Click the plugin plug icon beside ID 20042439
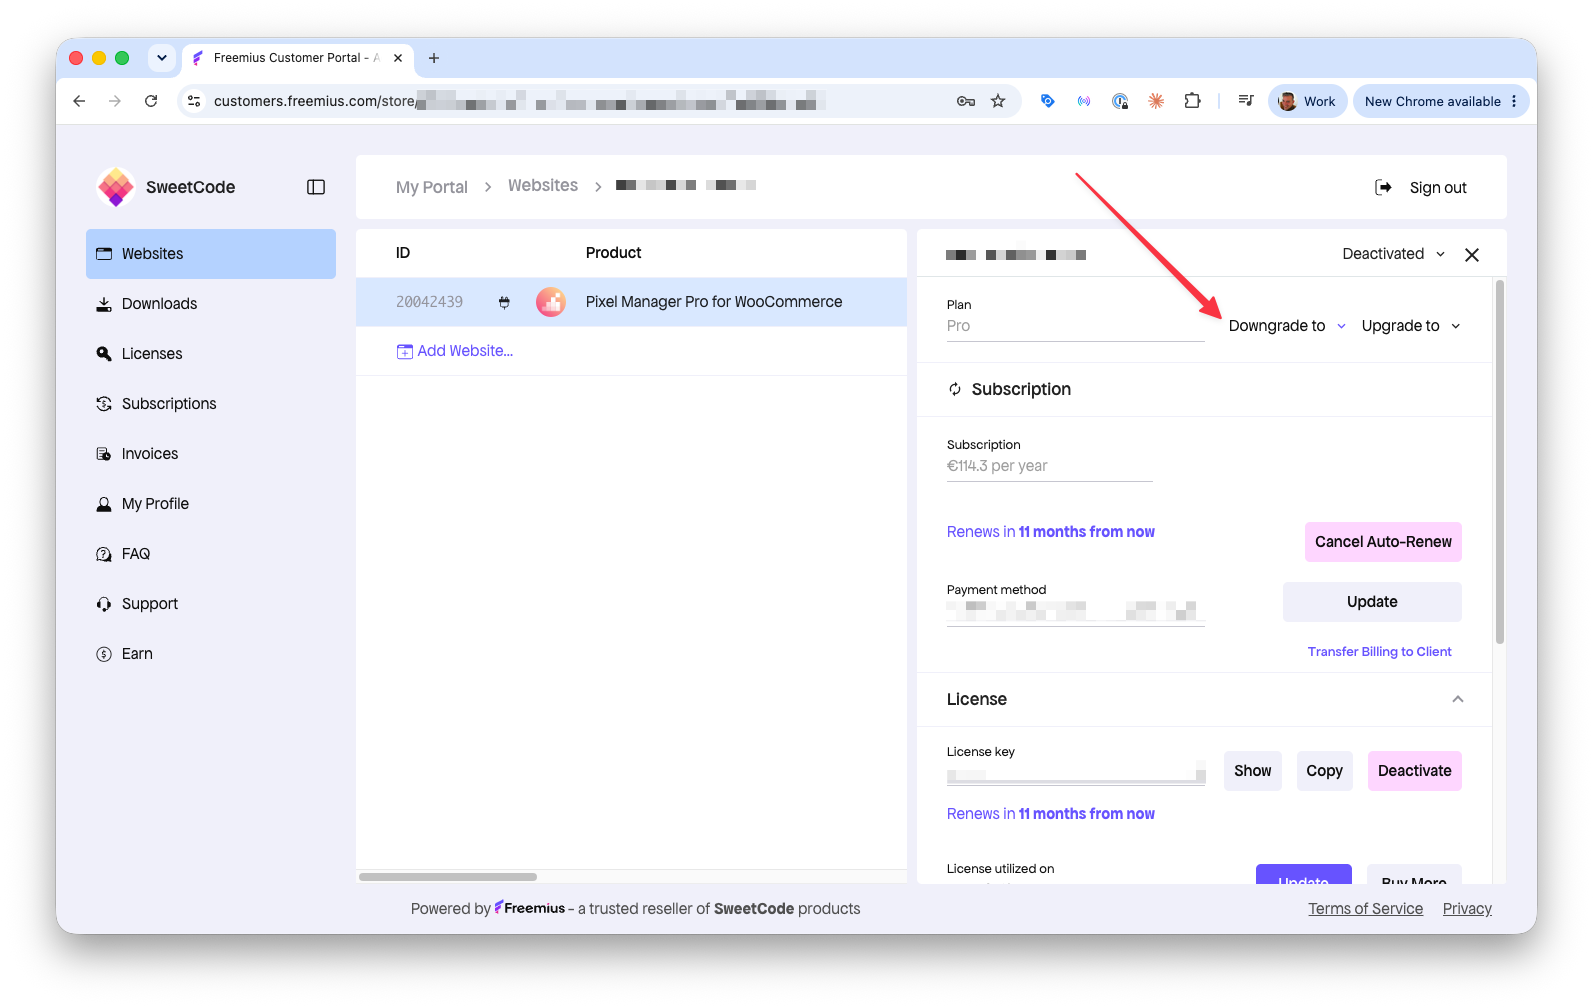The width and height of the screenshot is (1593, 1008). coord(504,302)
